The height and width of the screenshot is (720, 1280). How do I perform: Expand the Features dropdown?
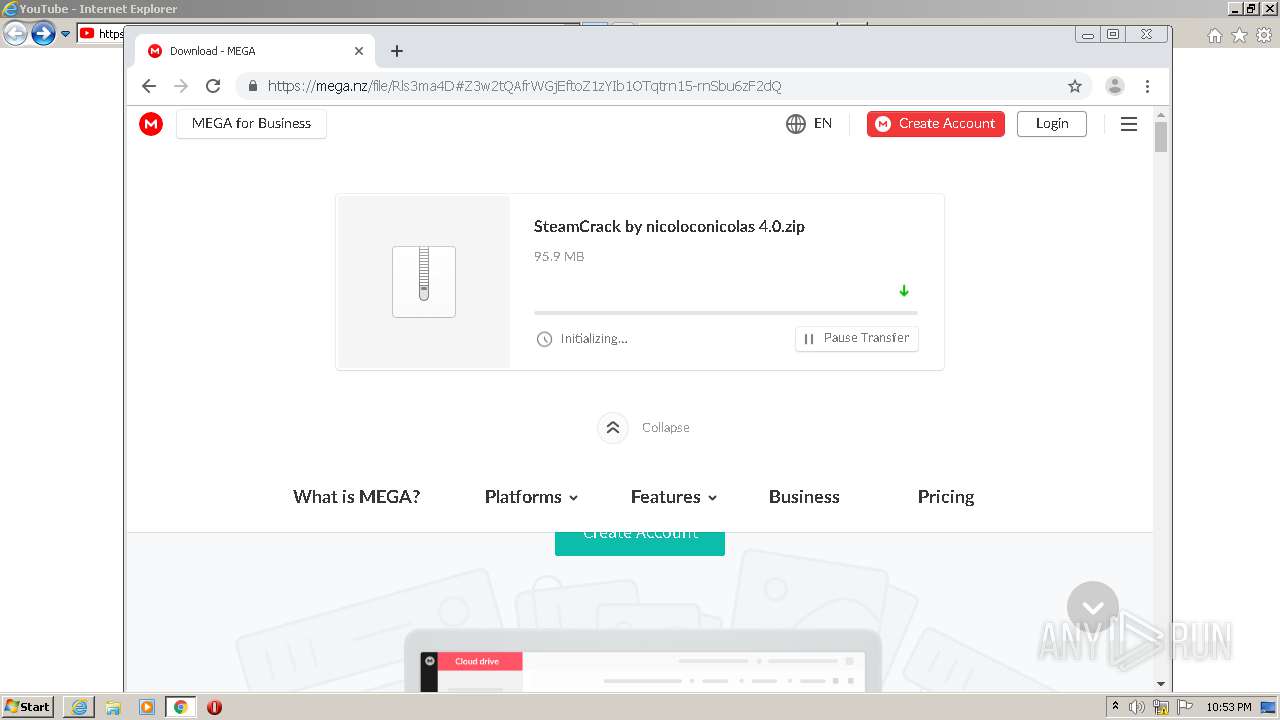[x=674, y=497]
